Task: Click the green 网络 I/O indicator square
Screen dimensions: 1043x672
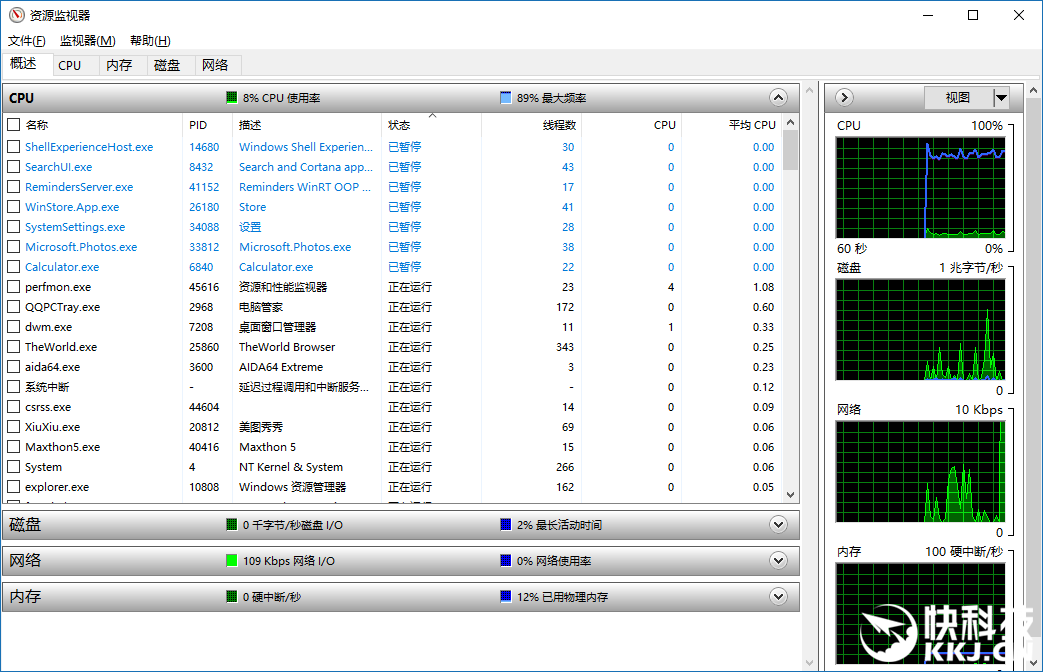Action: (x=232, y=561)
